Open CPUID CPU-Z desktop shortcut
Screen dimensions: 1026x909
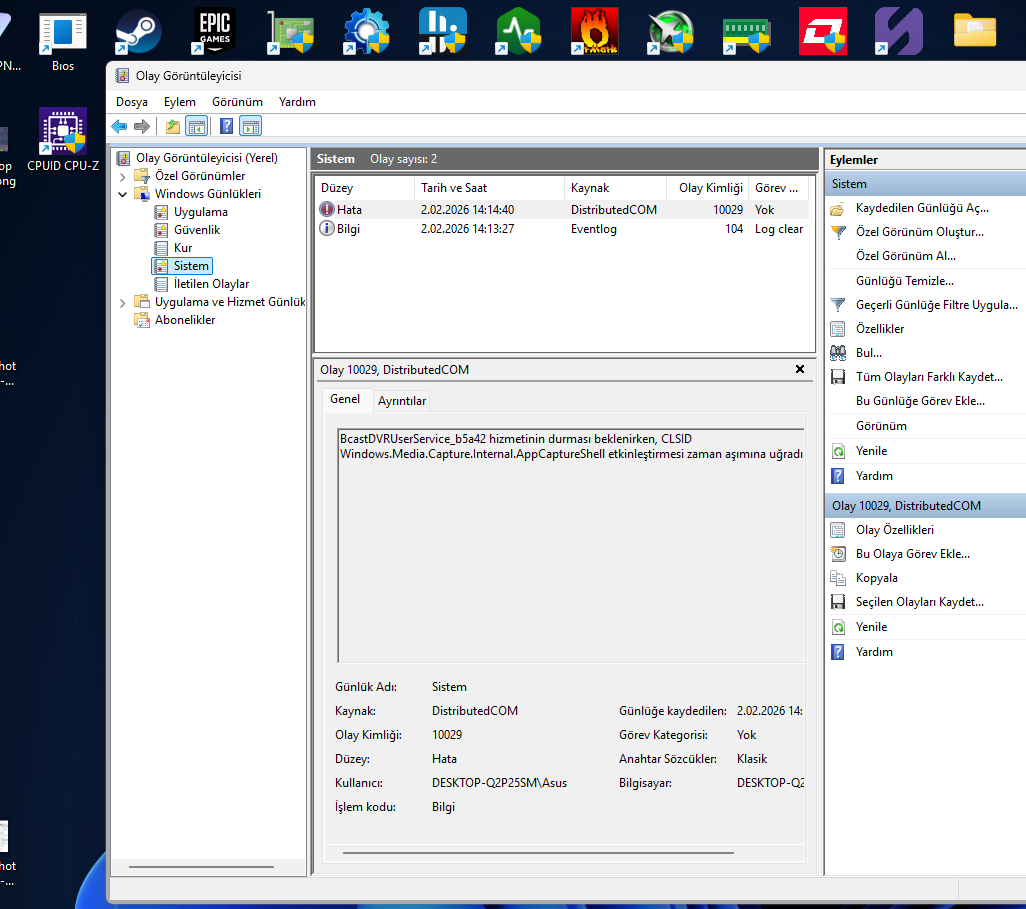pyautogui.click(x=63, y=139)
